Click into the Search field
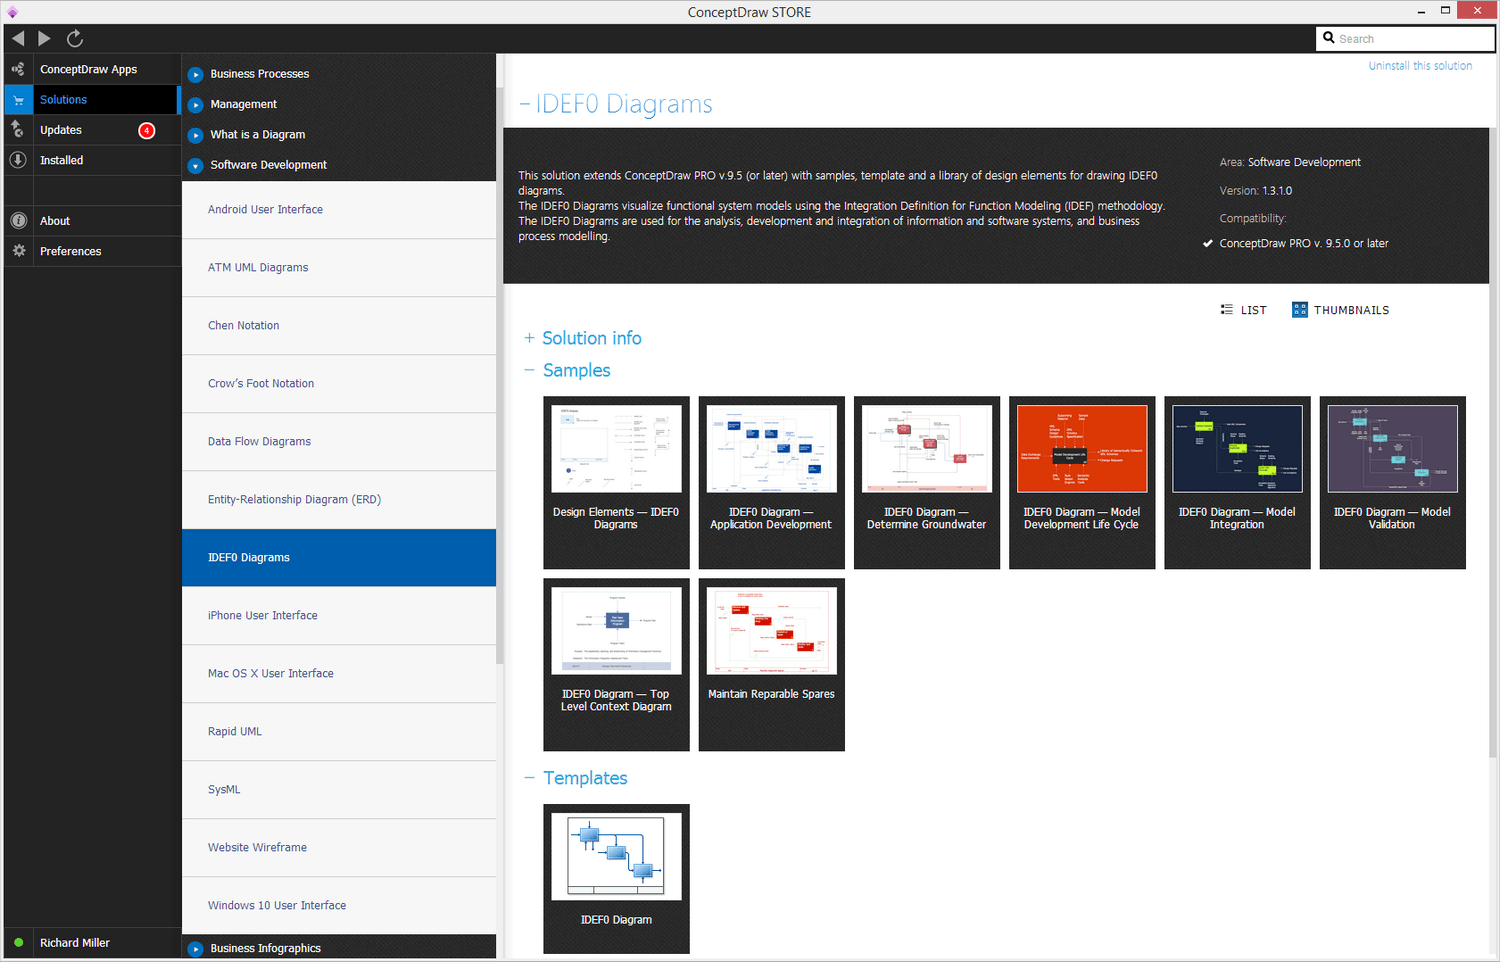This screenshot has width=1500, height=962. [1405, 39]
